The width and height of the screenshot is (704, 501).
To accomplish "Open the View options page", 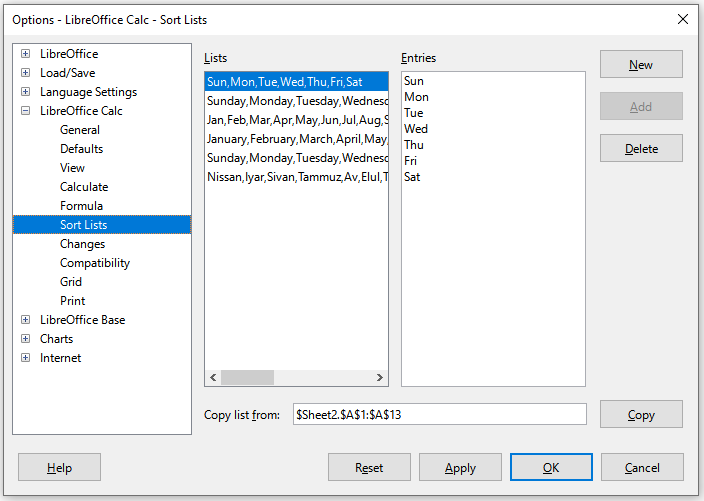I will tap(72, 167).
